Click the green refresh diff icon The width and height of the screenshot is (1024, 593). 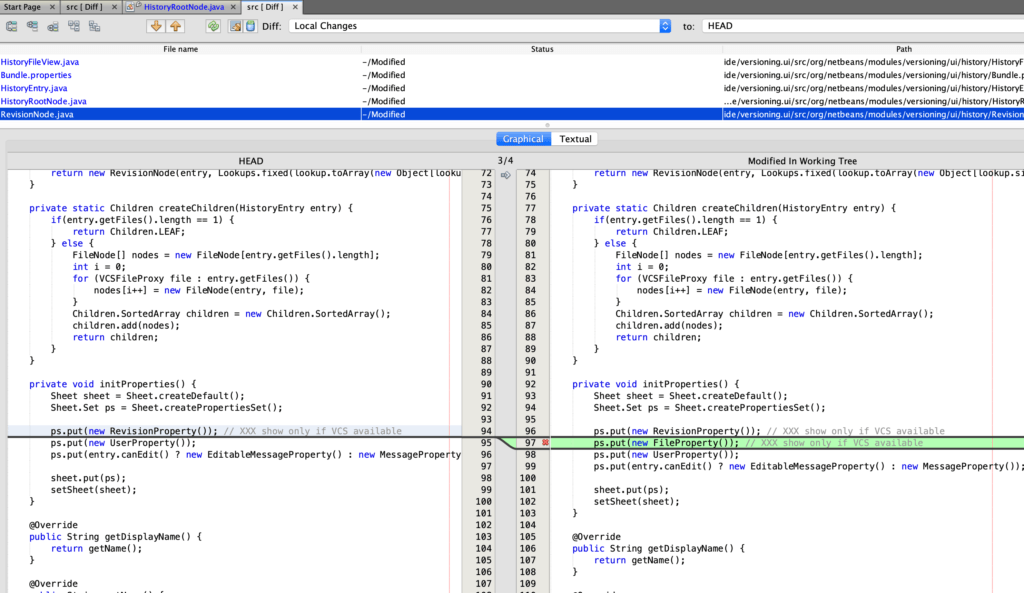click(x=214, y=26)
